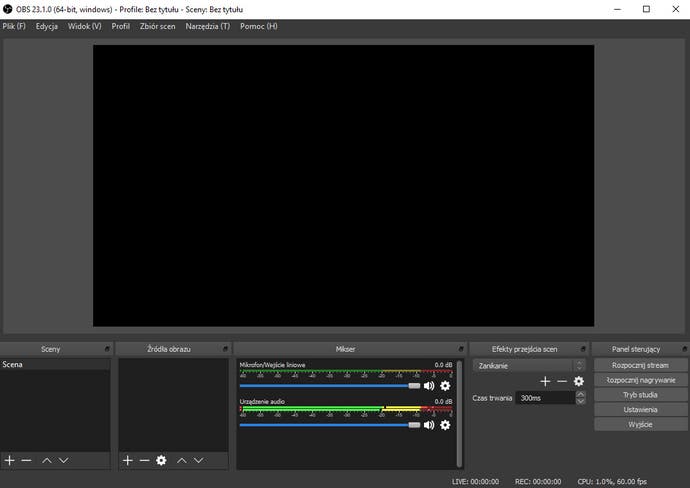Click Rozpocznij stream button
690x488 pixels.
(640, 365)
